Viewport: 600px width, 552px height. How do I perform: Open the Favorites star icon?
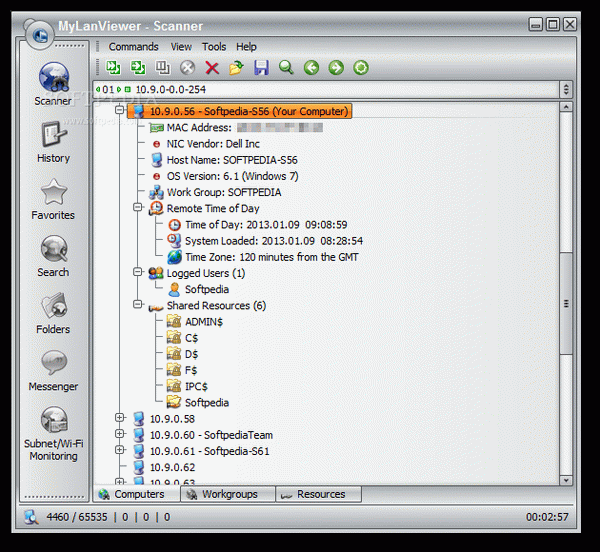click(x=54, y=191)
